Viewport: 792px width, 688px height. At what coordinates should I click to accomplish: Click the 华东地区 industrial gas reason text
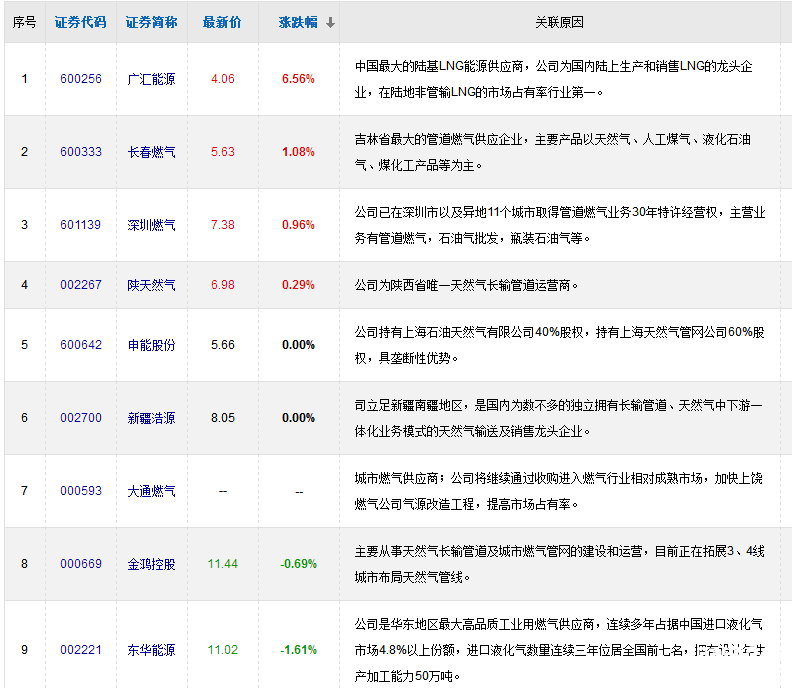point(560,650)
